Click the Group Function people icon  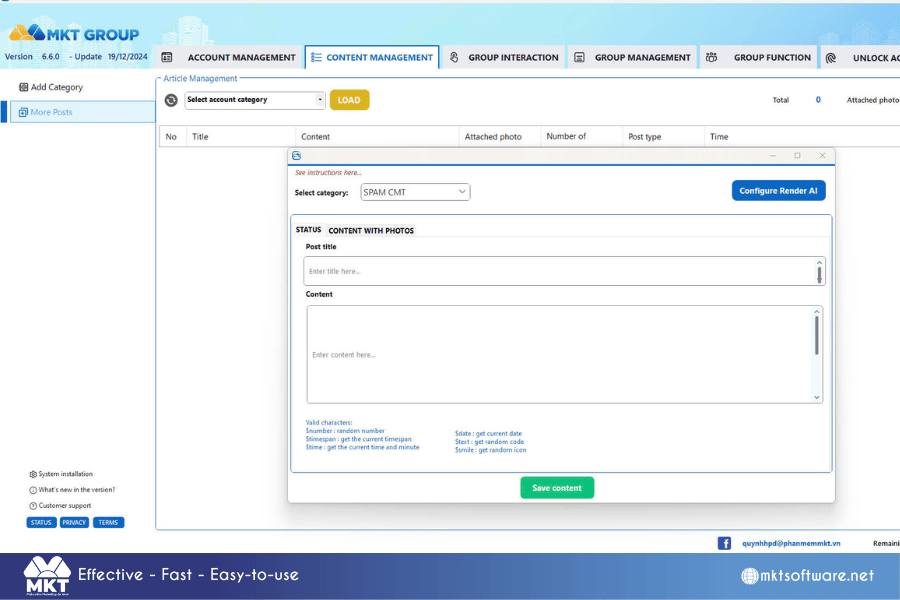pos(711,57)
